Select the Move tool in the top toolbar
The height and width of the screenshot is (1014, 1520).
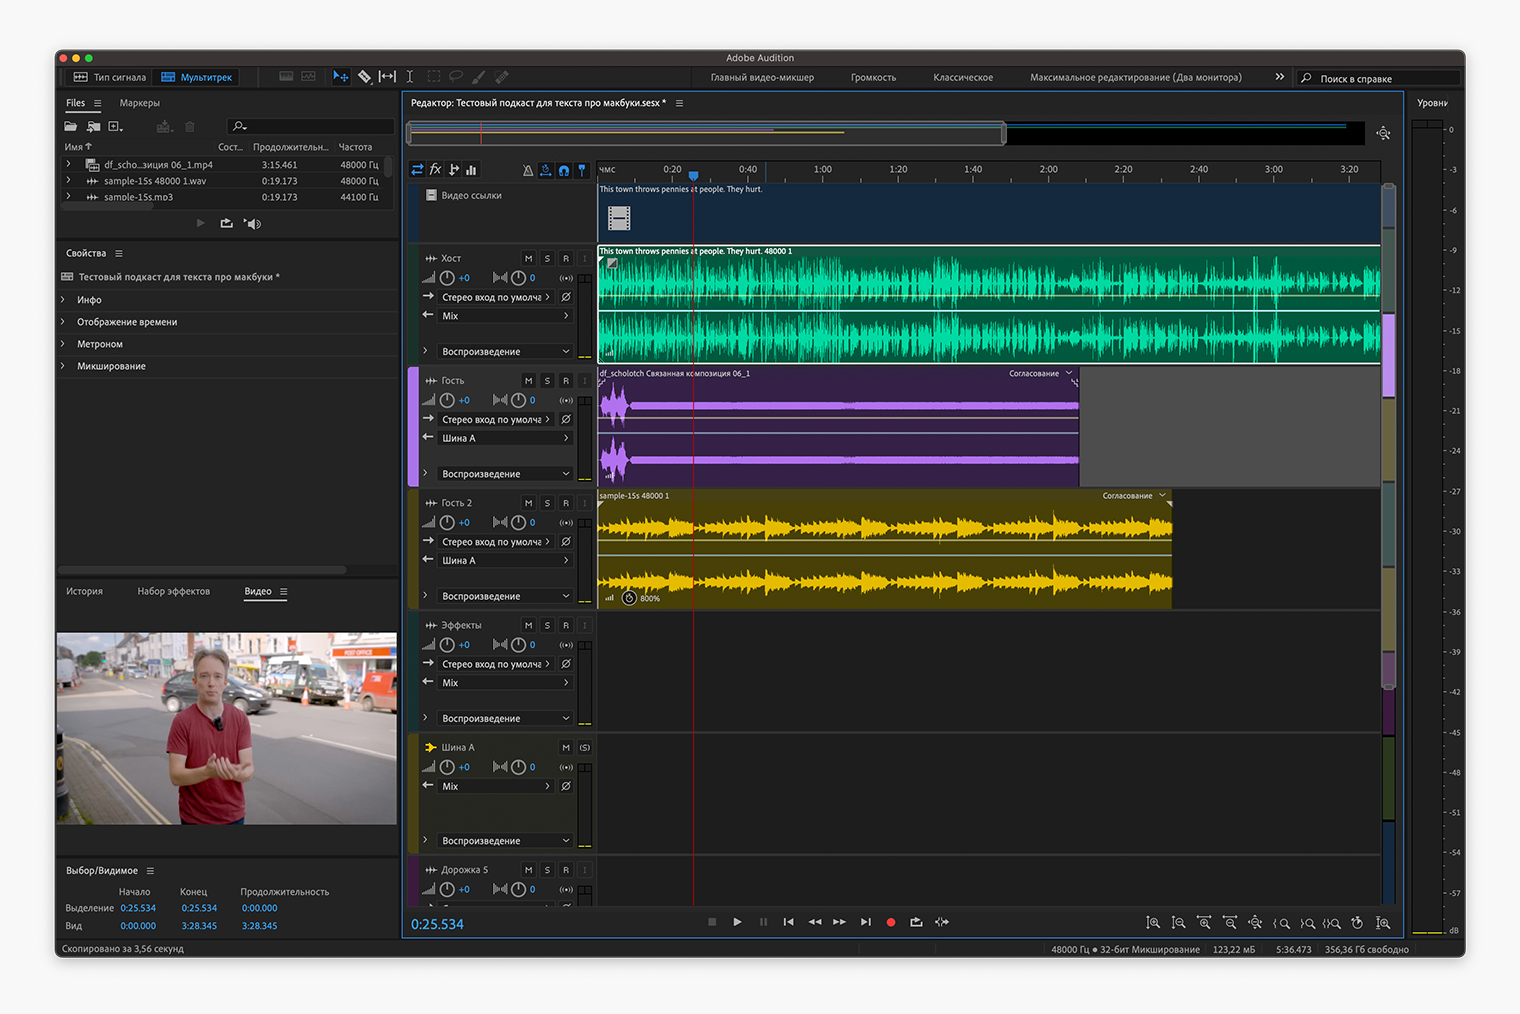(x=341, y=77)
